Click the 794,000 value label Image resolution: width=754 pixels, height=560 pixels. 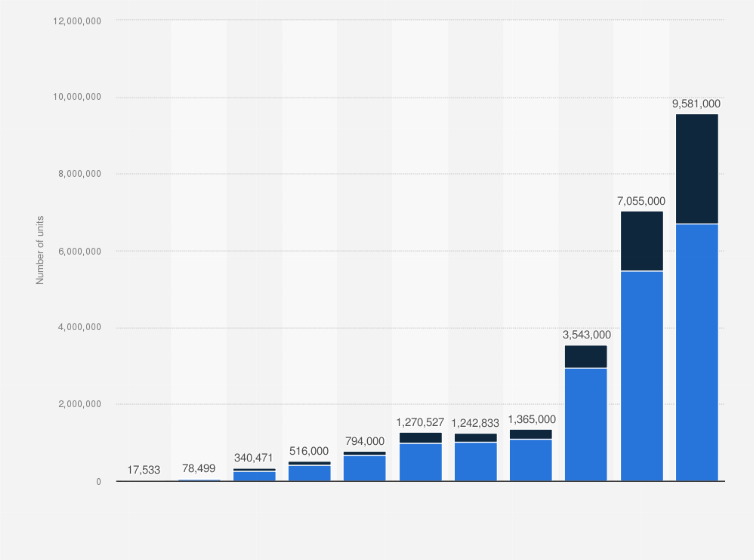[364, 441]
